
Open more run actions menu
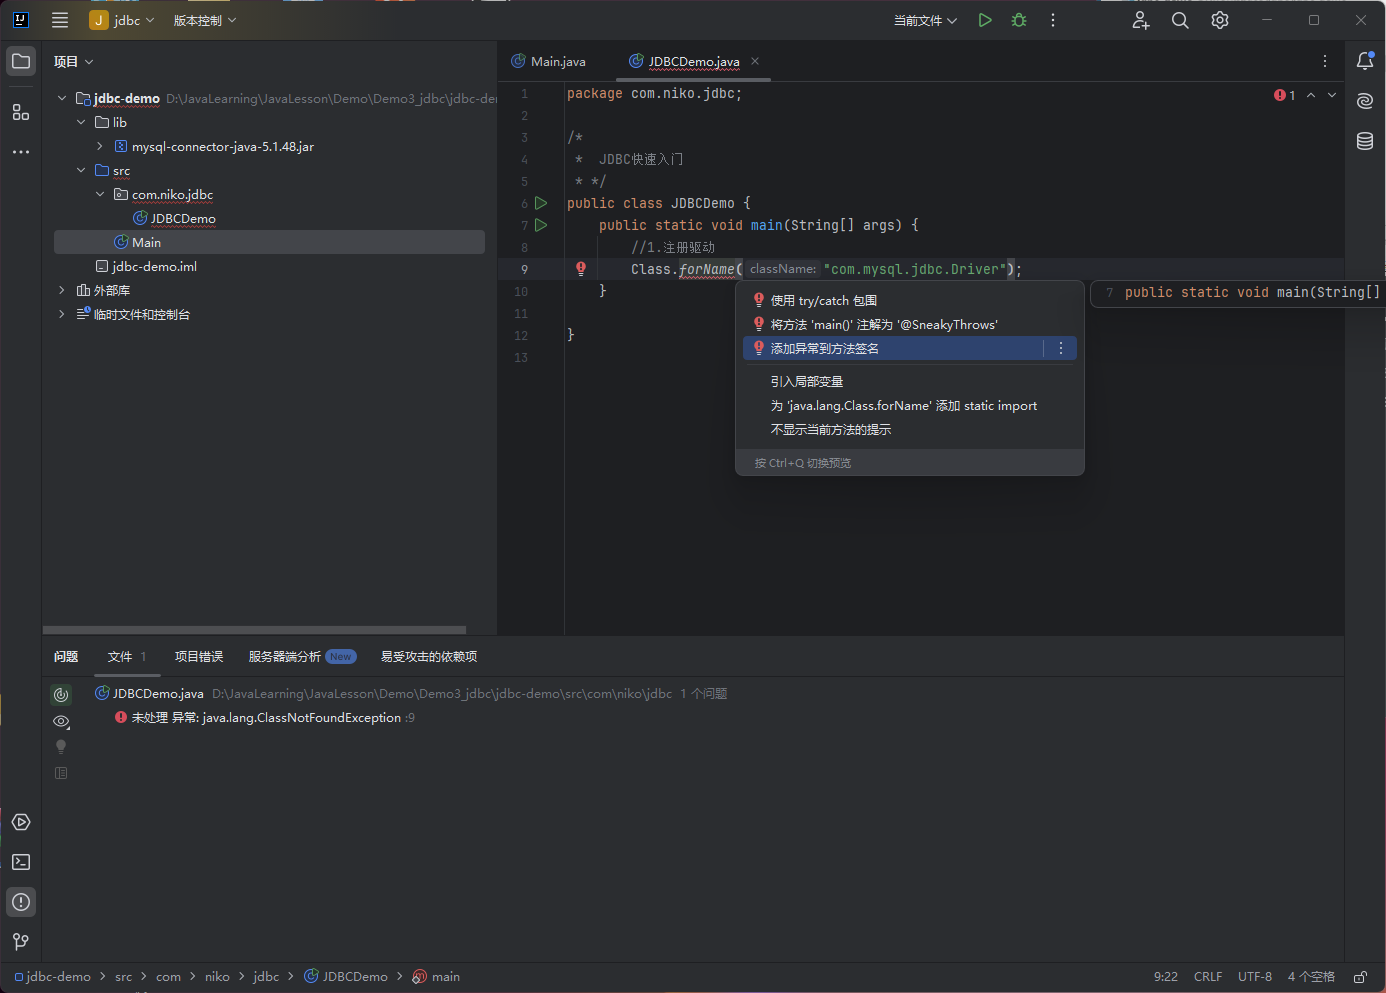tap(1053, 20)
